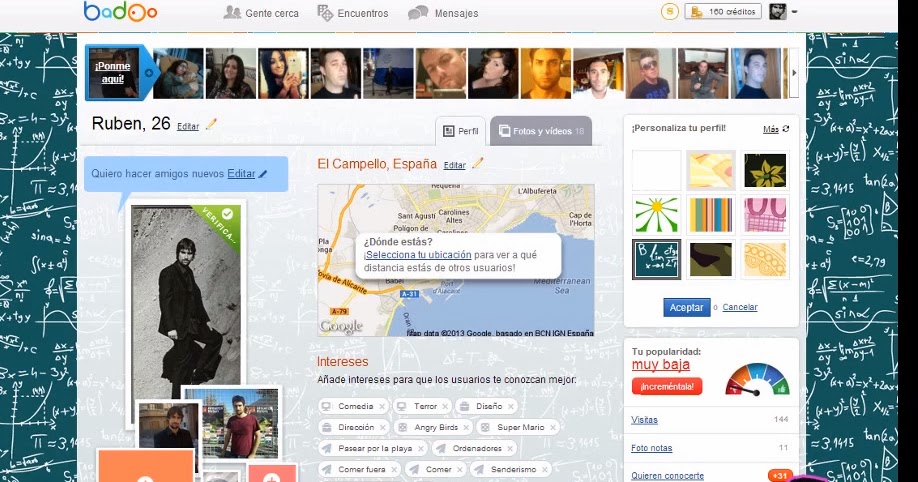The image size is (918, 482).
Task: Click the Comer fuera interest tag
Action: (361, 470)
